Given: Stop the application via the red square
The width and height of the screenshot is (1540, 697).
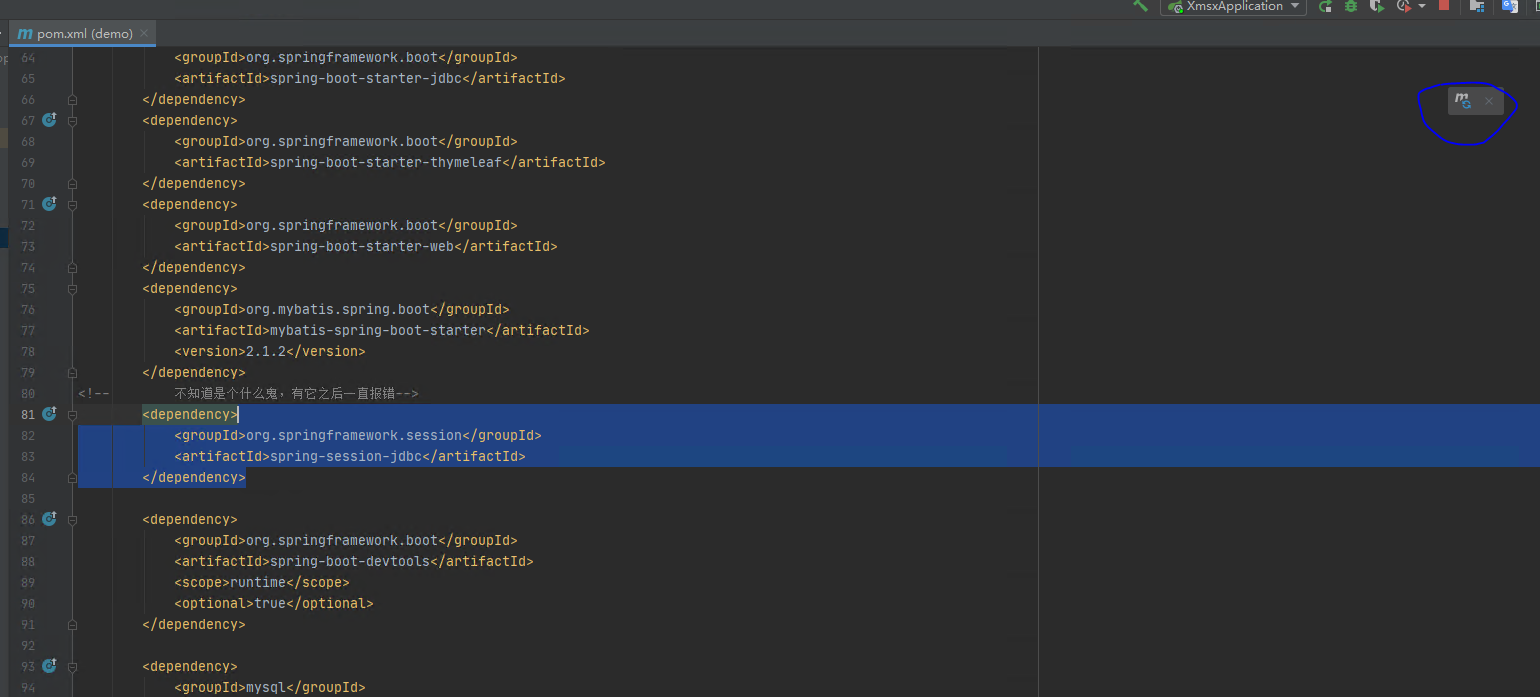Looking at the screenshot, I should 1444,6.
